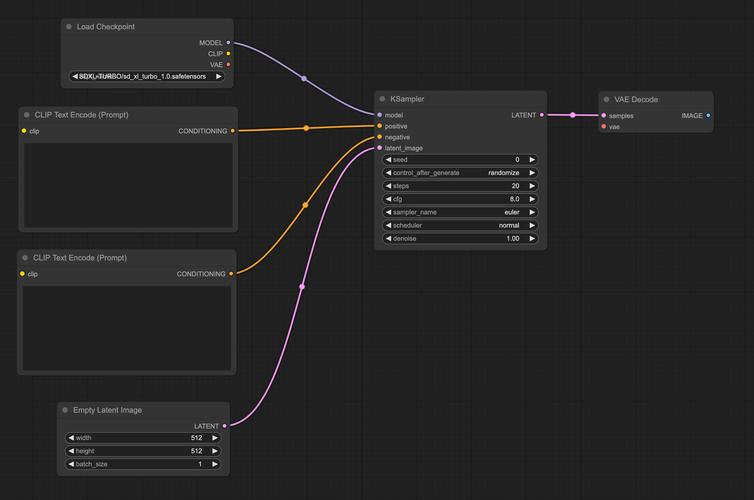Increase the steps value with right arrow

(x=532, y=186)
